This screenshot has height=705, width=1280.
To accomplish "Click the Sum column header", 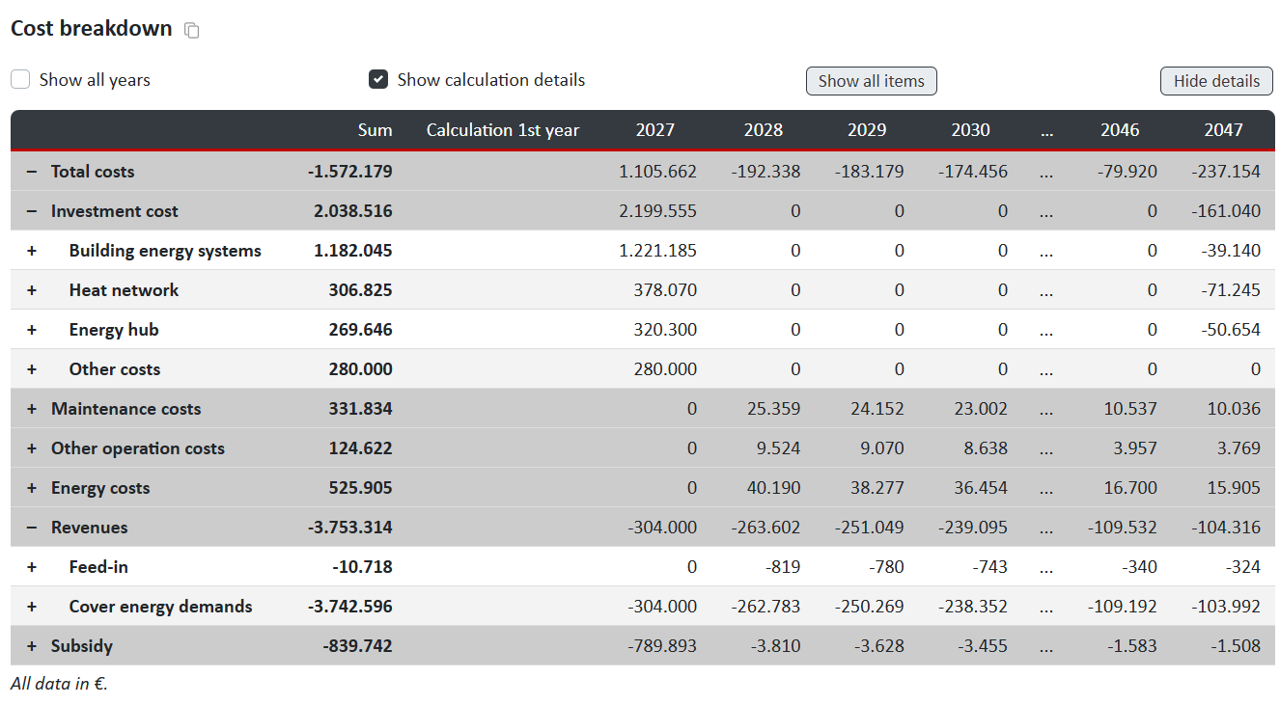I will click(375, 130).
